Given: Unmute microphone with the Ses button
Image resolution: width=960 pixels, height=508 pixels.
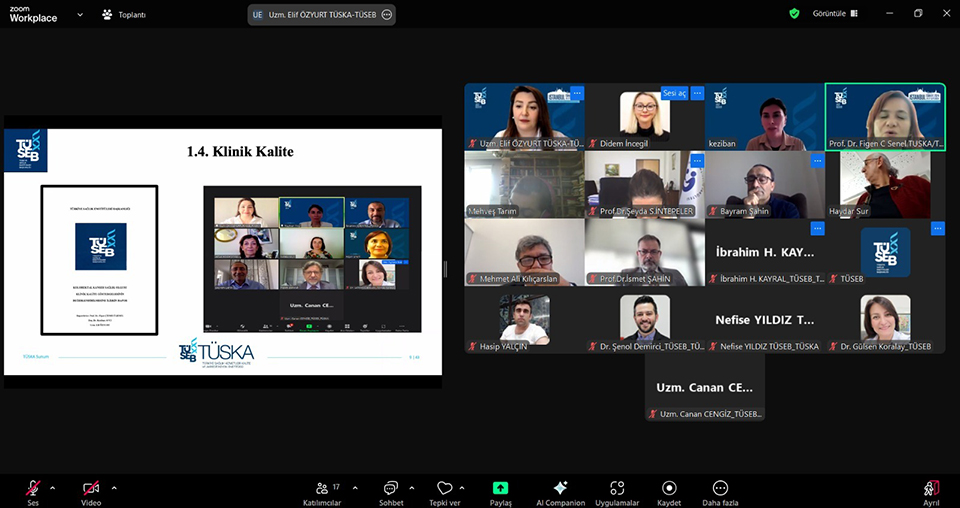Looking at the screenshot, I should coord(33,489).
